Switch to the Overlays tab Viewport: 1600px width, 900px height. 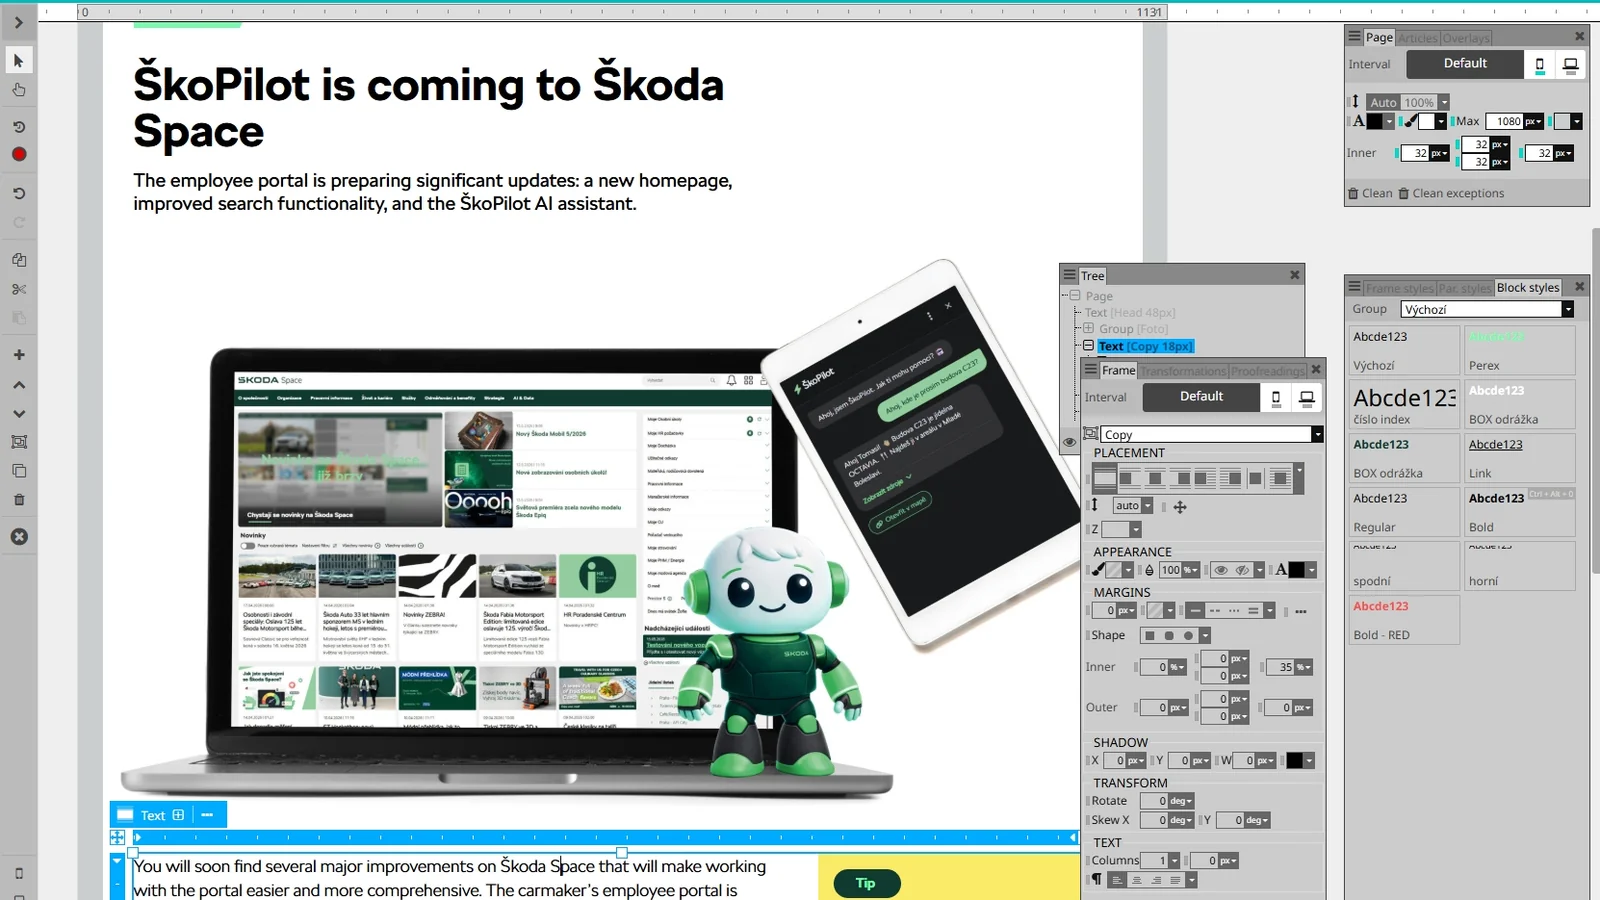click(1465, 38)
